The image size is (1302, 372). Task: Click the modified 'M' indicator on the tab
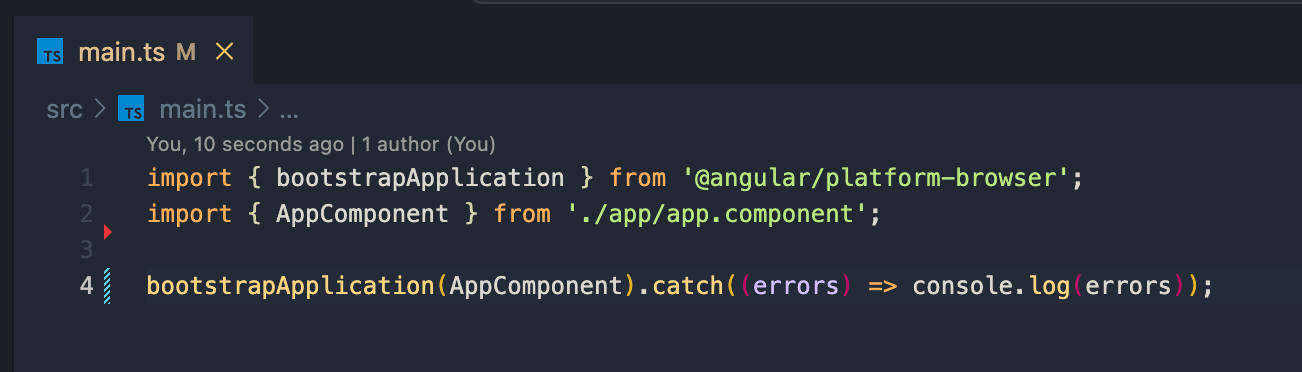[185, 52]
